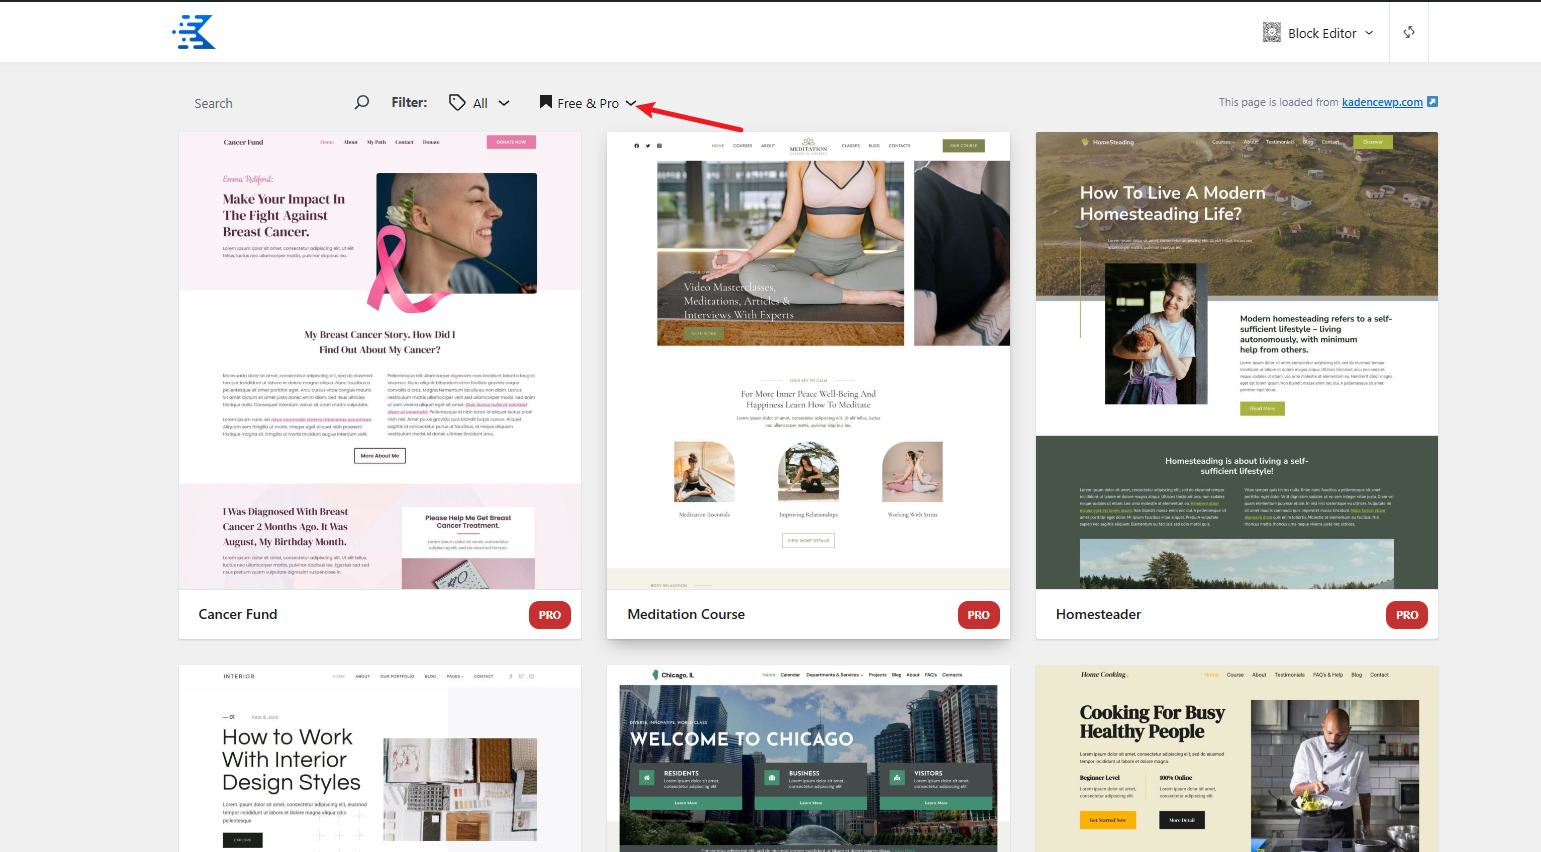Click the tag filter icon
Viewport: 1541px width, 852px height.
click(457, 102)
